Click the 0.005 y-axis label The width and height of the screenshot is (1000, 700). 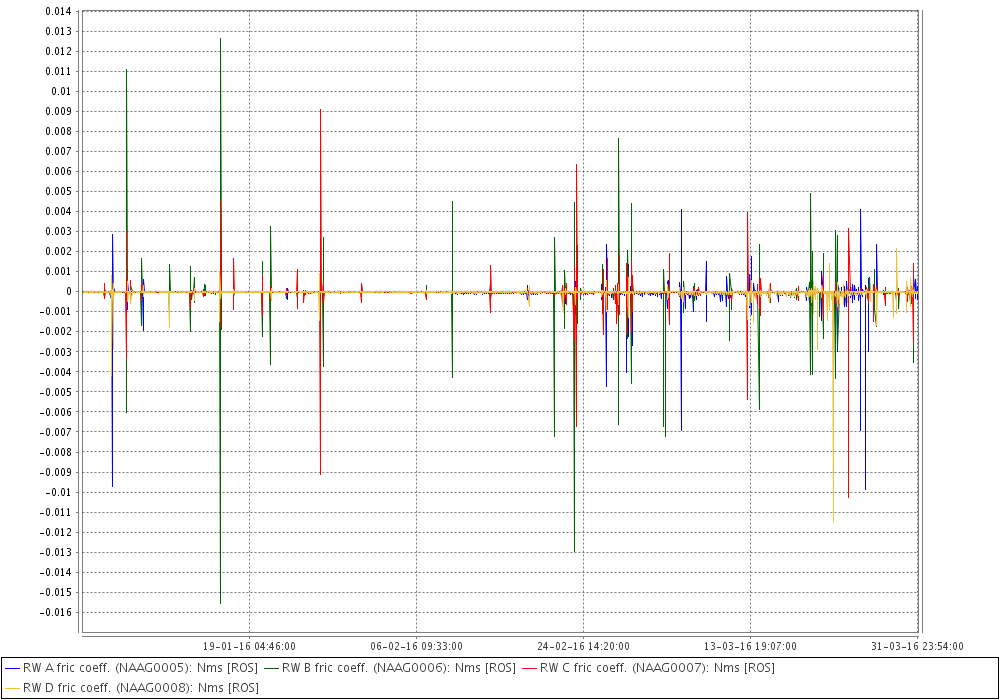click(59, 192)
